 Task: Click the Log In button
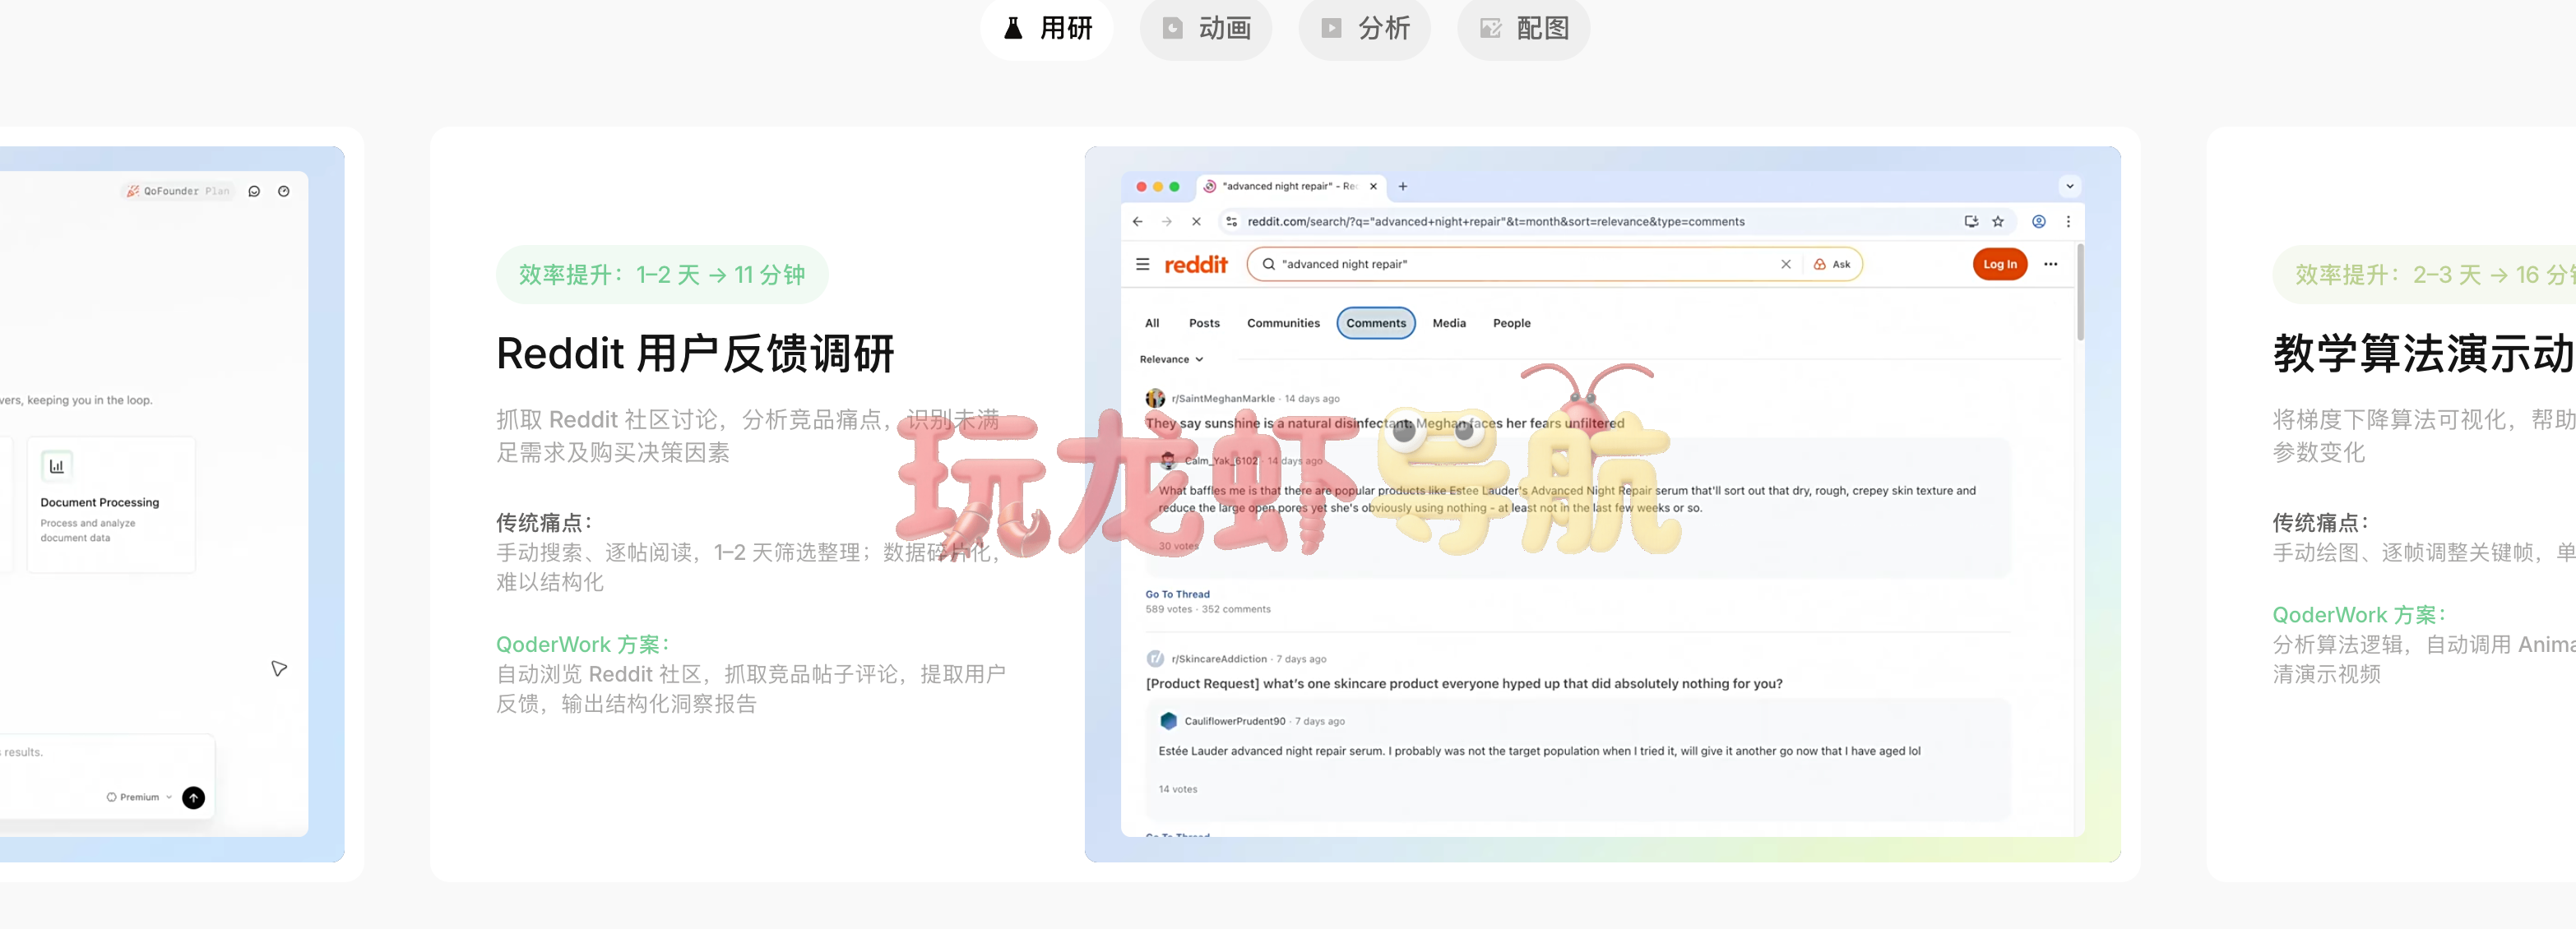(x=1999, y=264)
